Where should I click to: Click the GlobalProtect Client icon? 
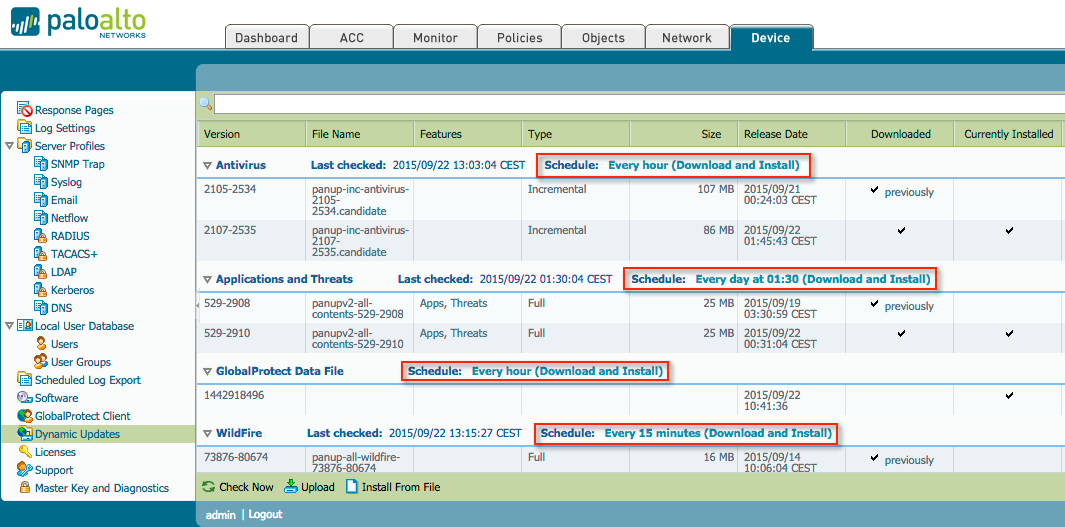click(24, 416)
